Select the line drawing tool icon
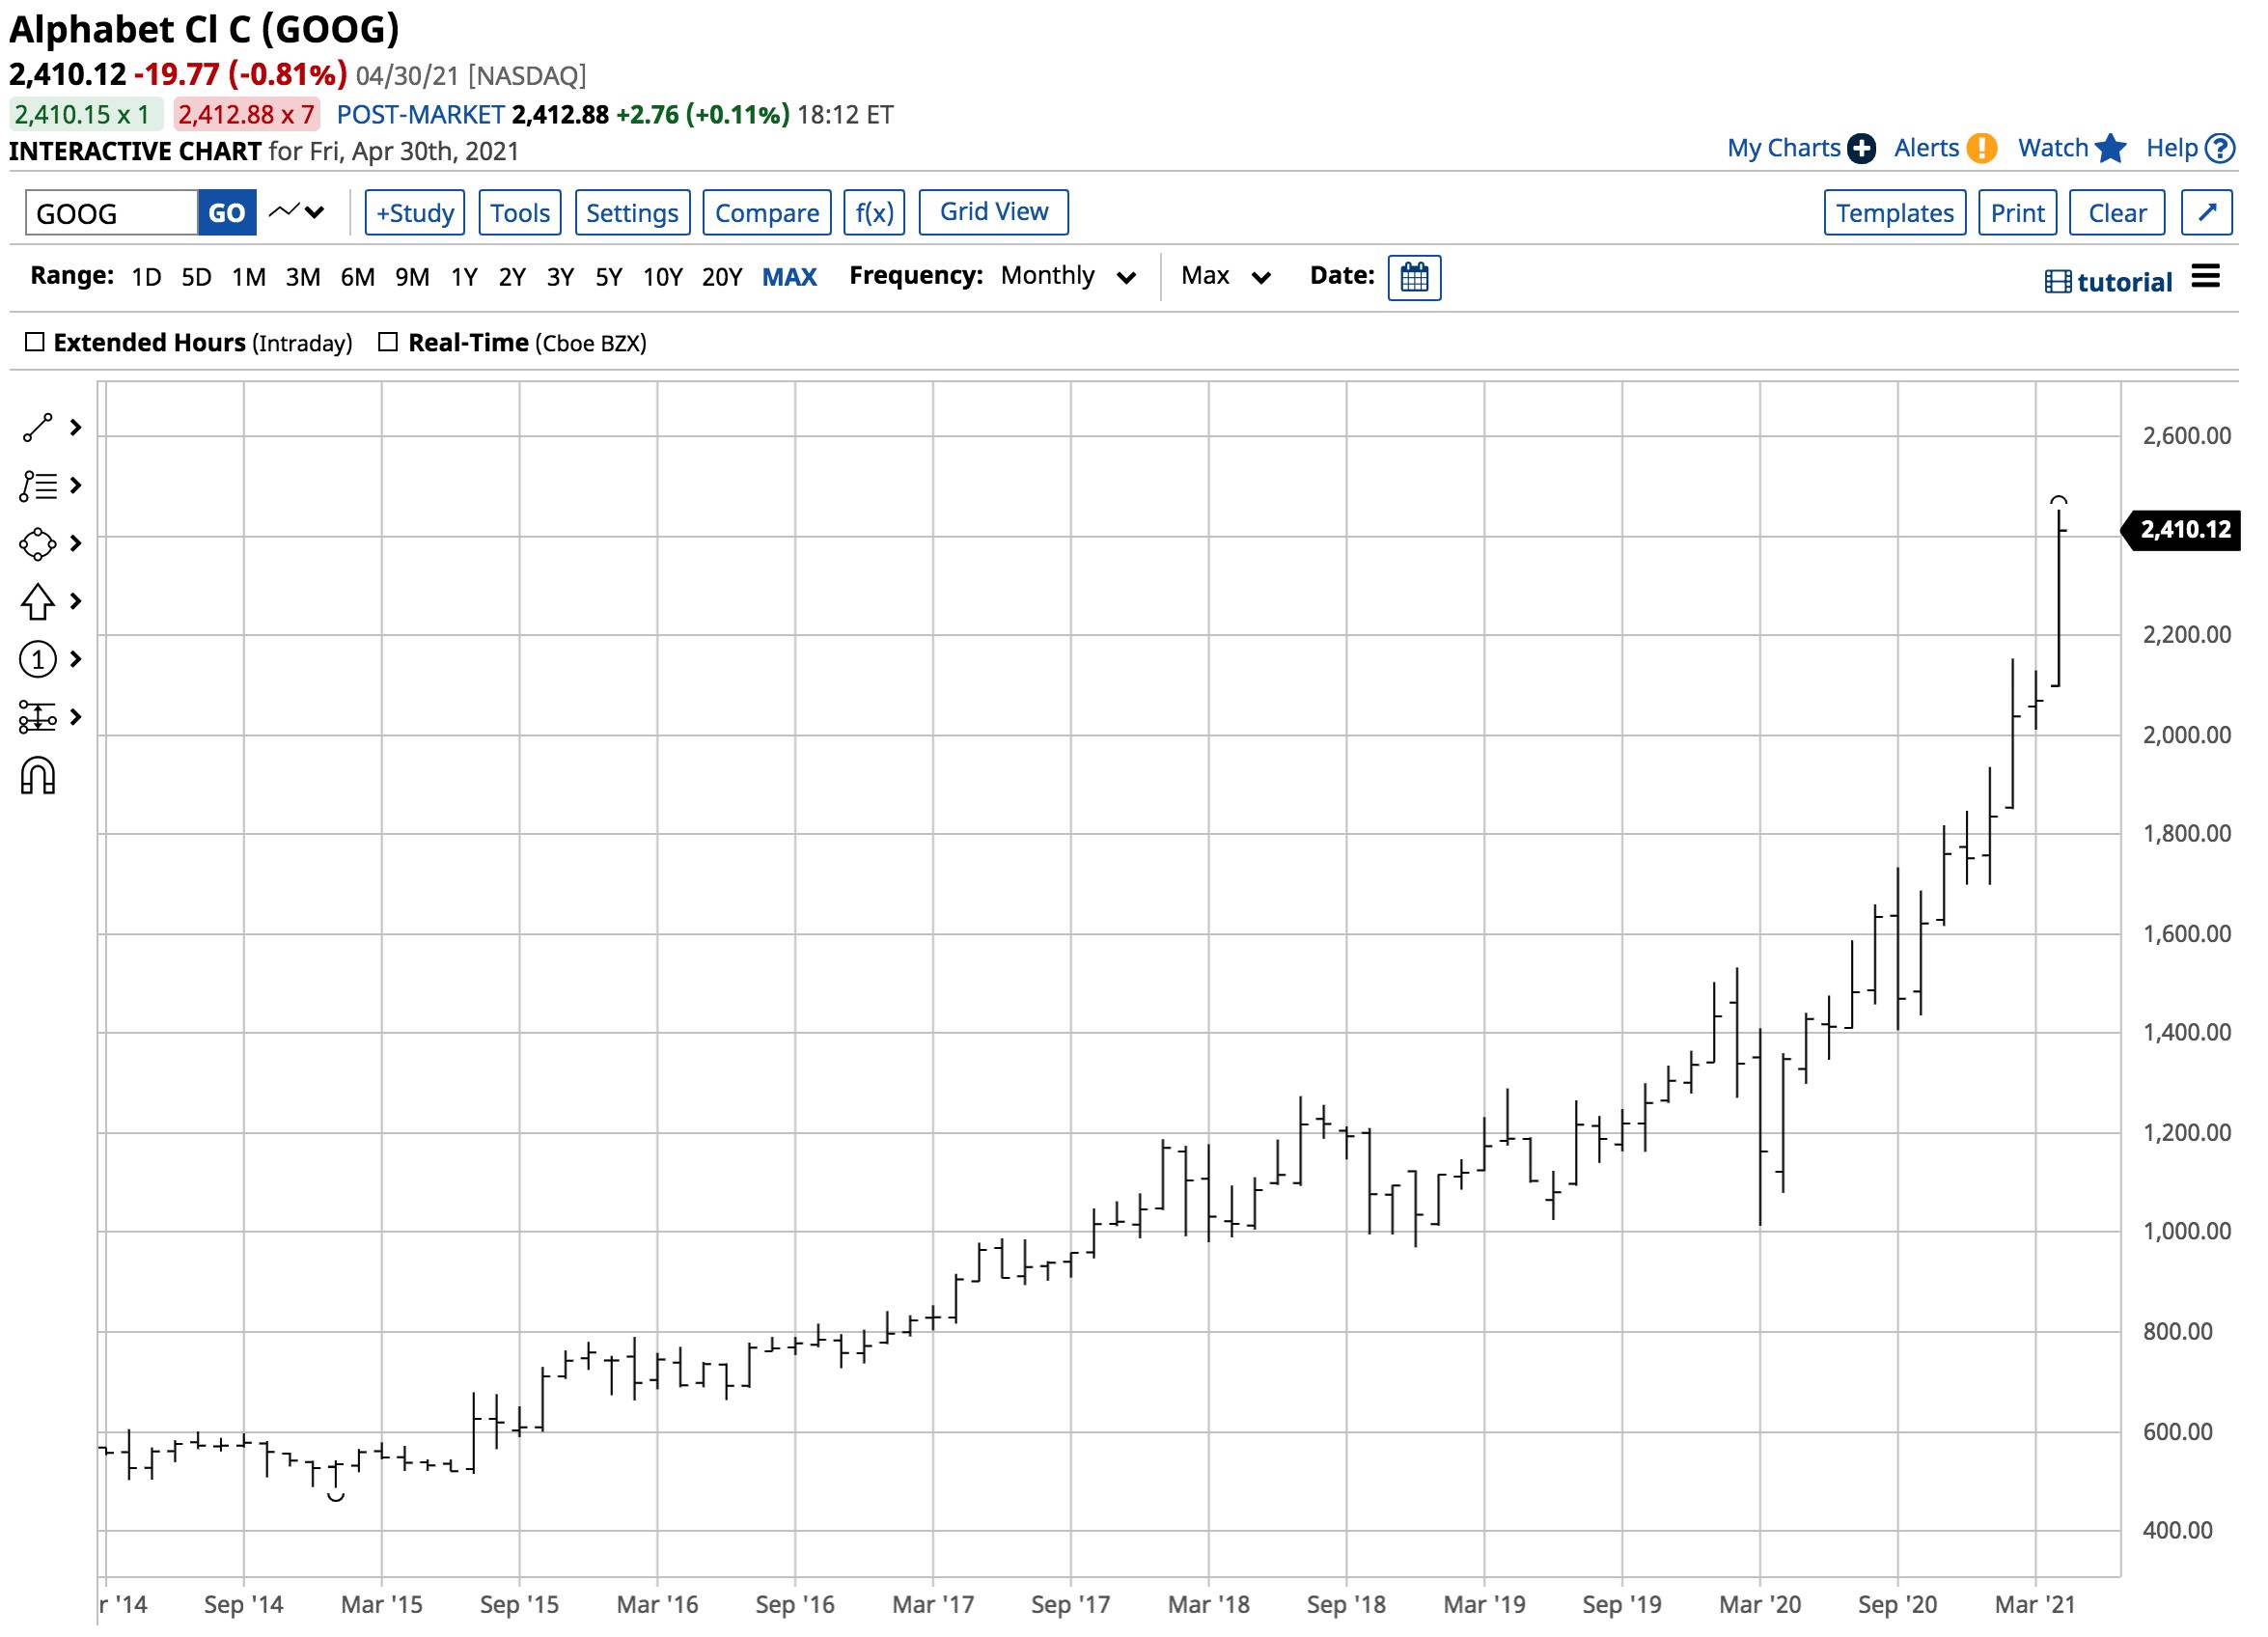The width and height of the screenshot is (2268, 1637). pyautogui.click(x=38, y=429)
